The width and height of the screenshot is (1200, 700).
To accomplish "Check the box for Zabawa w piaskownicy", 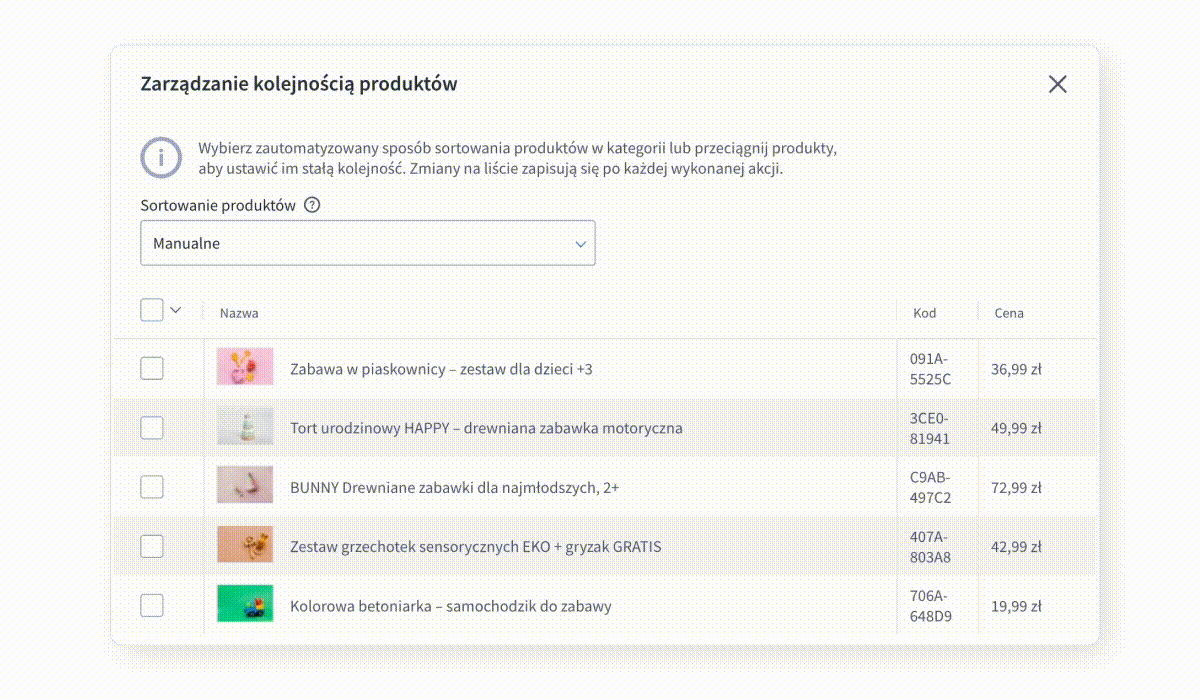I will 151,369.
